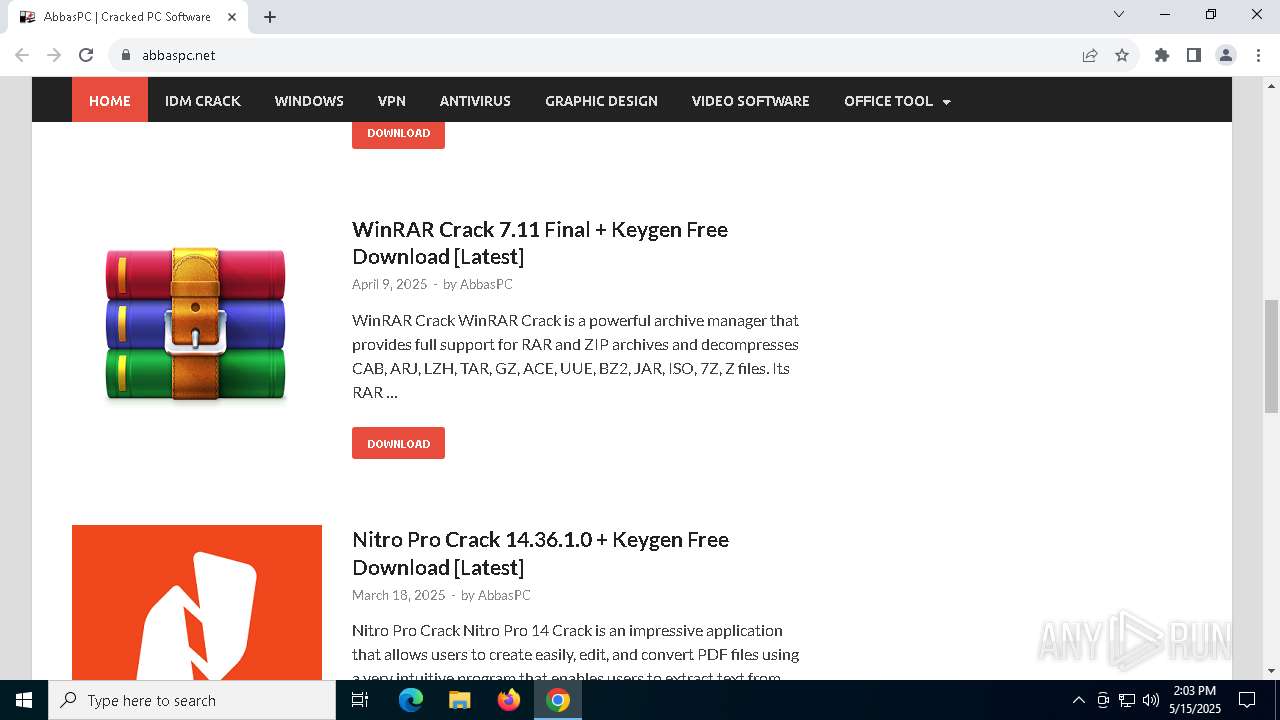Click the April 9, 2025 date link
Viewport: 1280px width, 720px height.
click(x=389, y=284)
